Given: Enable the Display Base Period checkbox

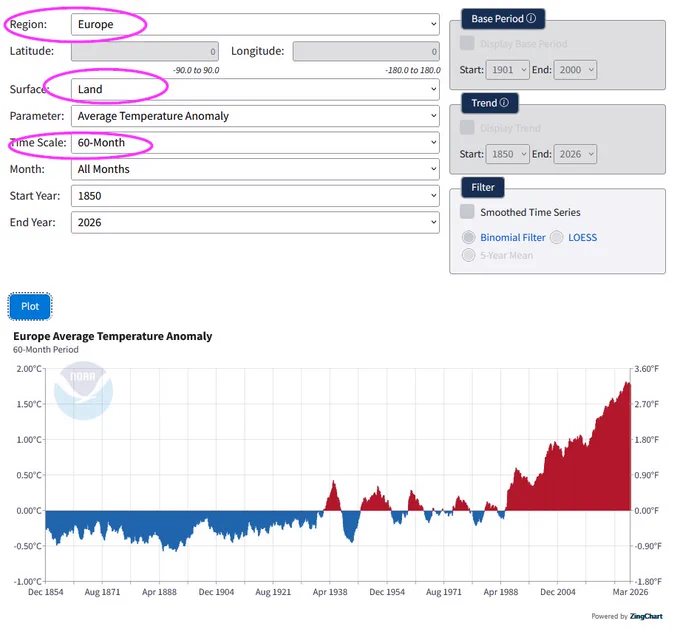Looking at the screenshot, I should 467,43.
